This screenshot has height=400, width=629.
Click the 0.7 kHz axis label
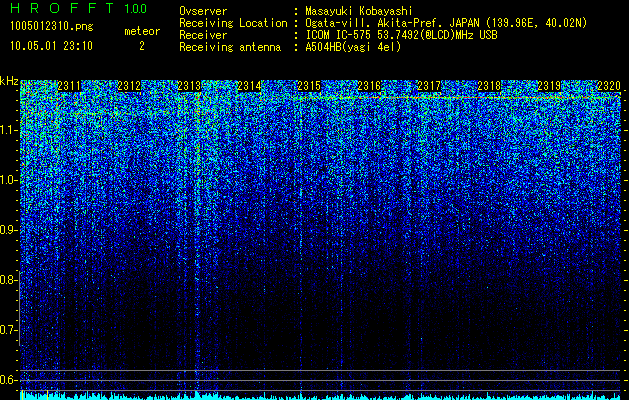8,330
